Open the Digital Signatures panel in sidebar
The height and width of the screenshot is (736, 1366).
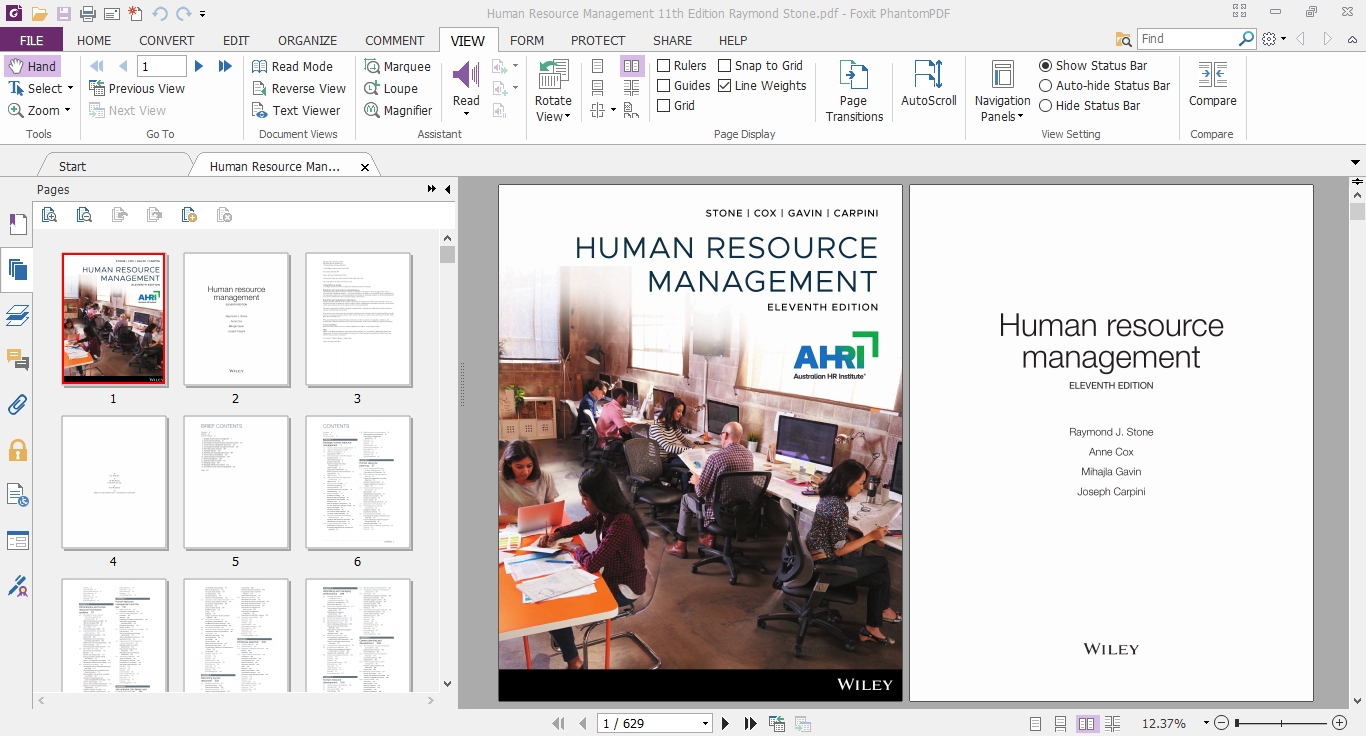point(17,585)
